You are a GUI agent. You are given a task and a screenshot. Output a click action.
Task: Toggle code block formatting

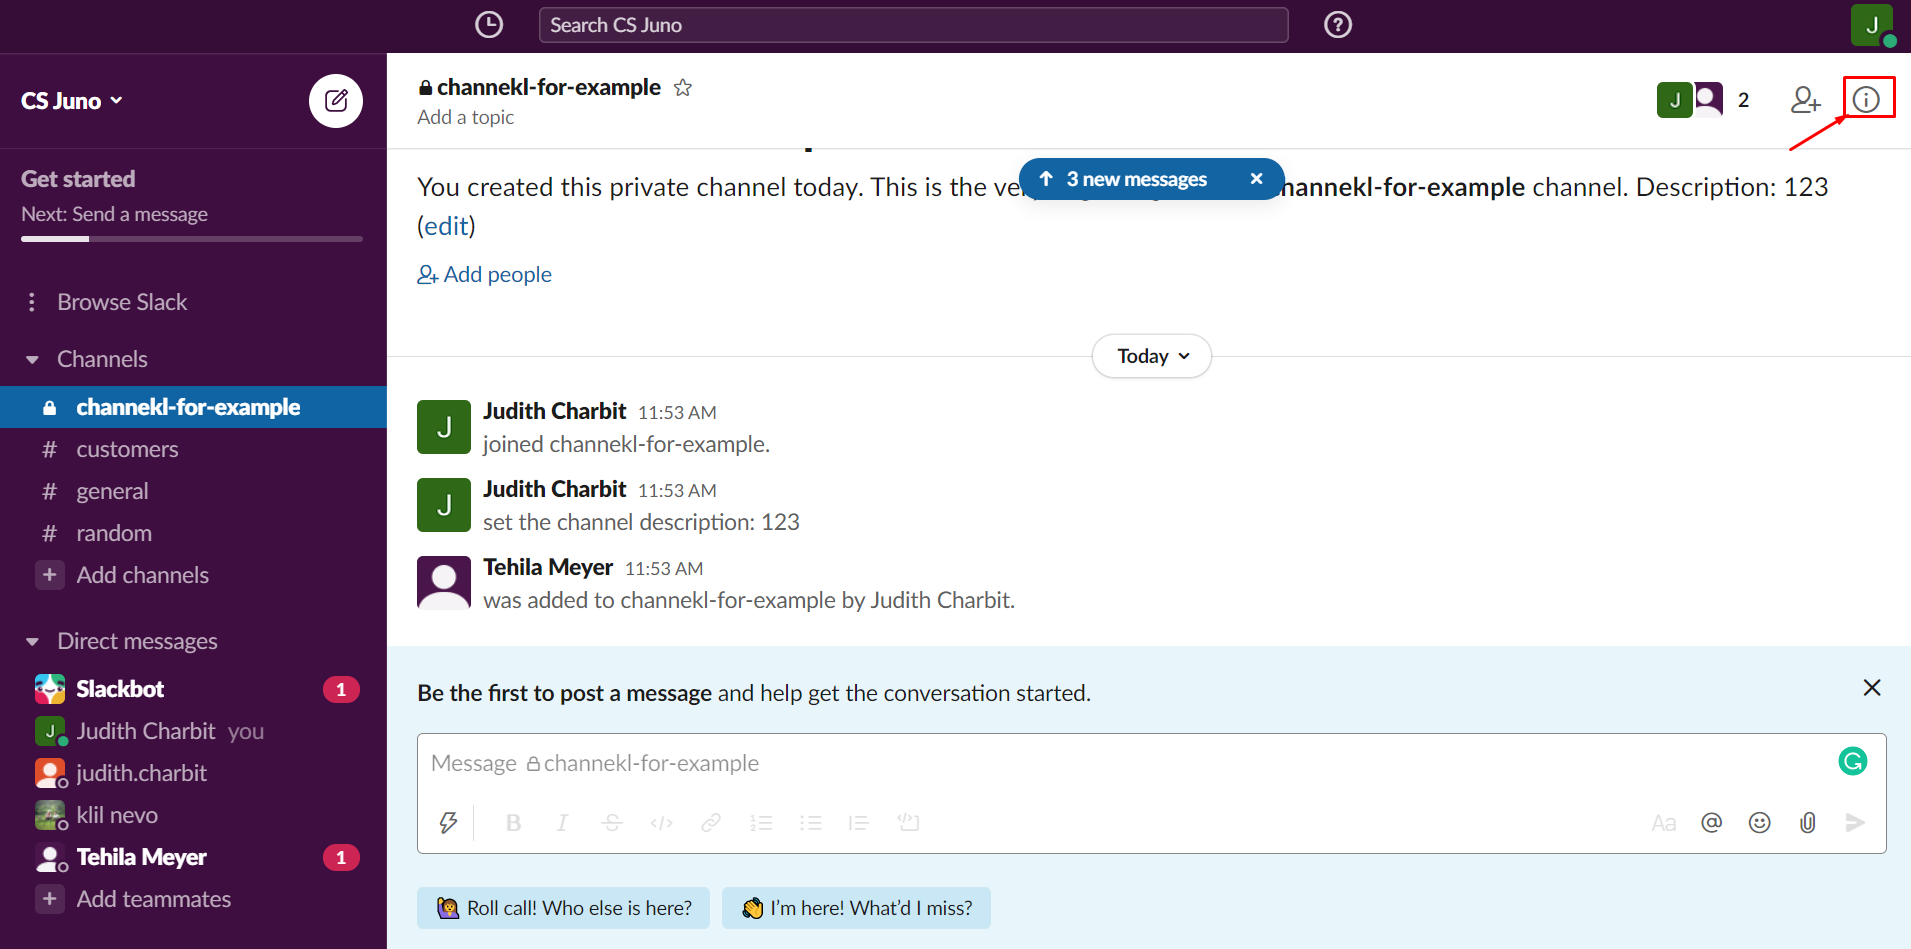[908, 822]
